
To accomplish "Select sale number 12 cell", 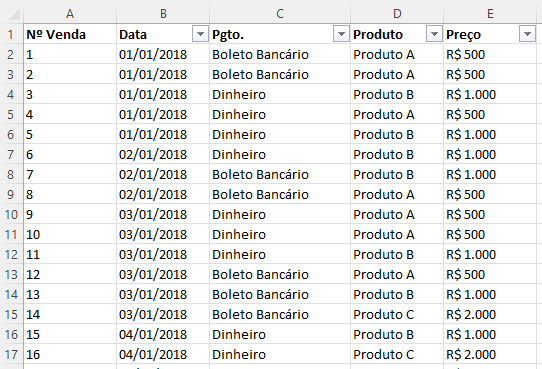I will [x=70, y=275].
